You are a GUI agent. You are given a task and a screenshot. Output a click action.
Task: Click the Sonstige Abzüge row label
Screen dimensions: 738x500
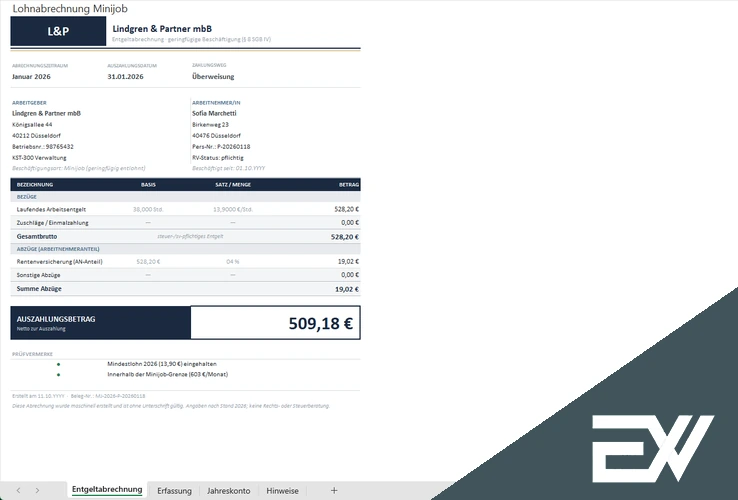point(38,275)
